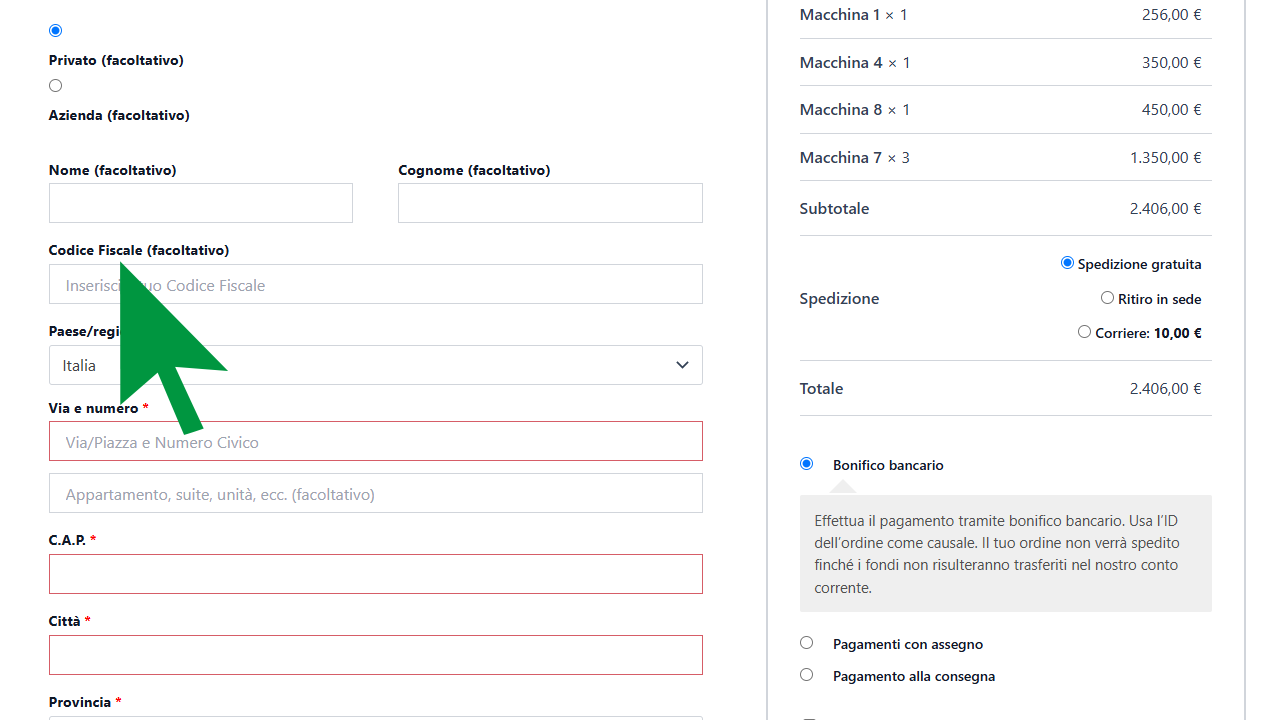Select the Privato radio button
The height and width of the screenshot is (720, 1280).
(55, 30)
